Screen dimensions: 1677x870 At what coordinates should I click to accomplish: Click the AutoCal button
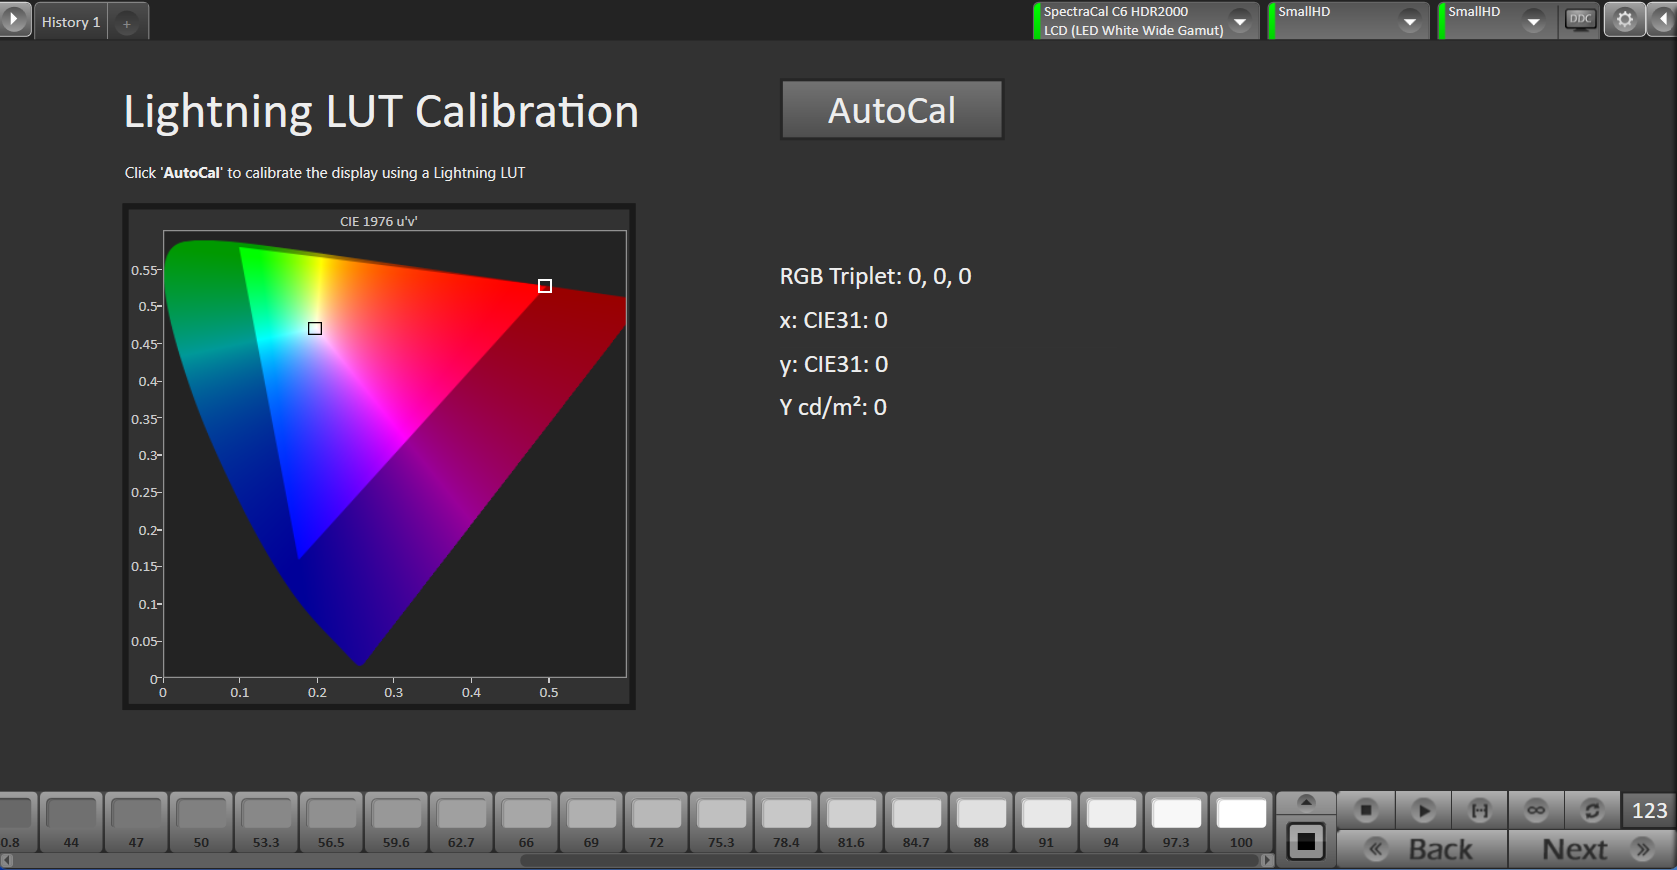pos(891,110)
